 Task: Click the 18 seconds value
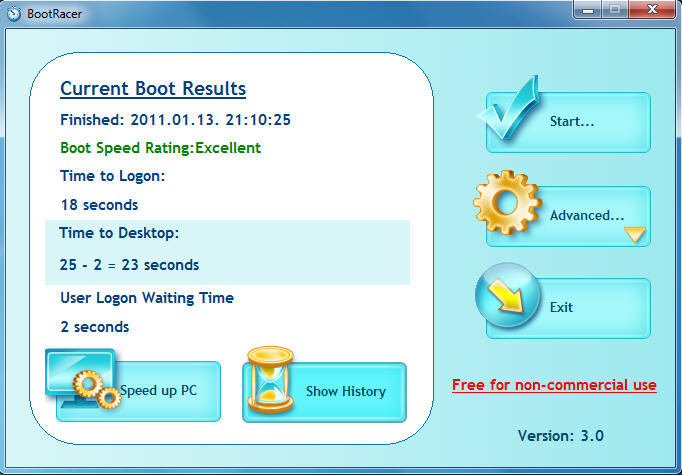coord(99,205)
